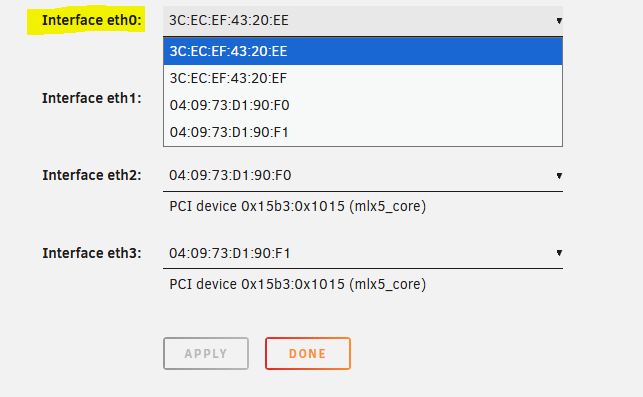The width and height of the screenshot is (643, 397).
Task: Click the orange DONE button
Action: pyautogui.click(x=308, y=354)
